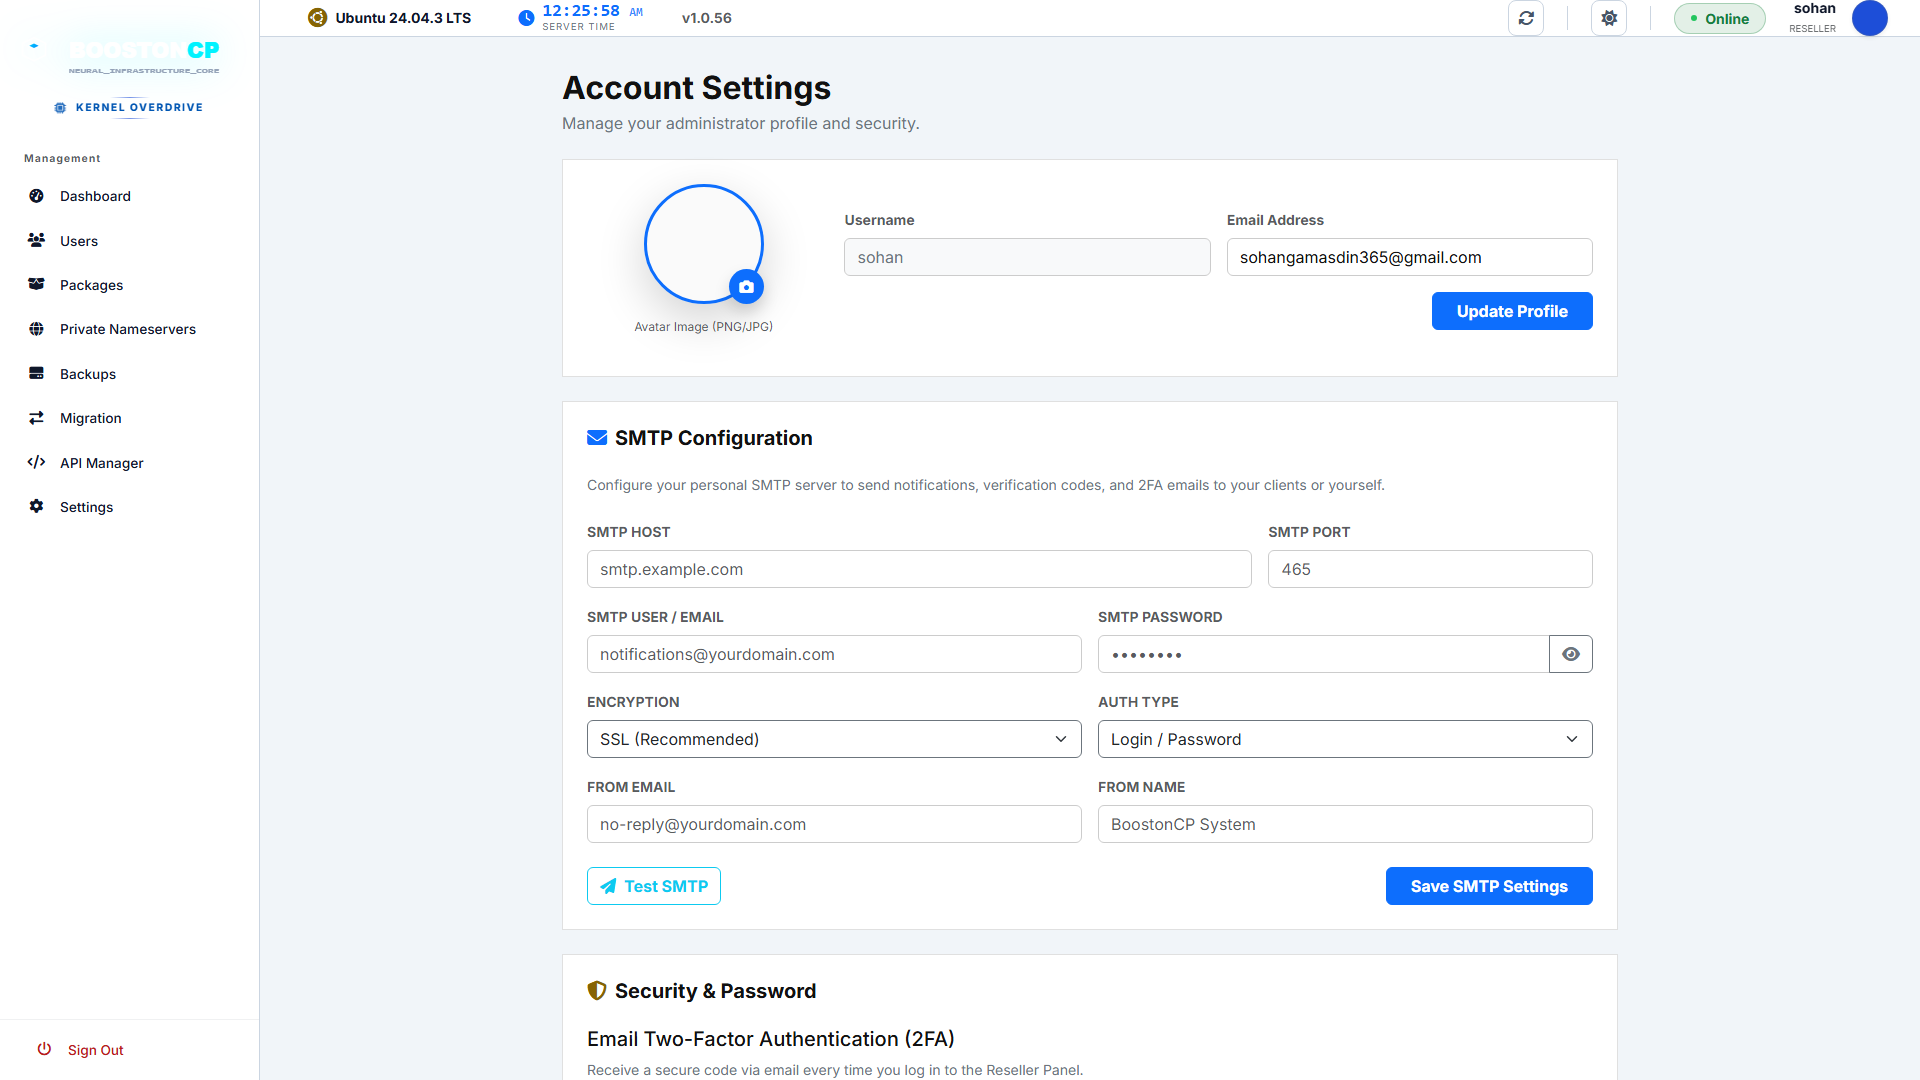Click the From Email field

tap(834, 824)
